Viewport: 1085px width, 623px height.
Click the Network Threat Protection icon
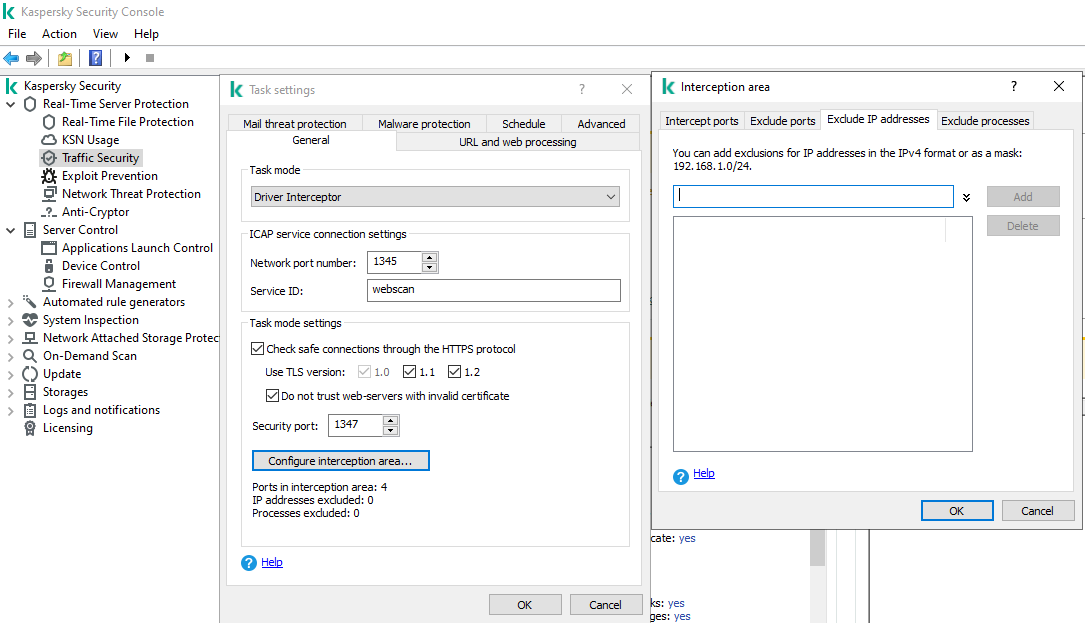pos(49,194)
